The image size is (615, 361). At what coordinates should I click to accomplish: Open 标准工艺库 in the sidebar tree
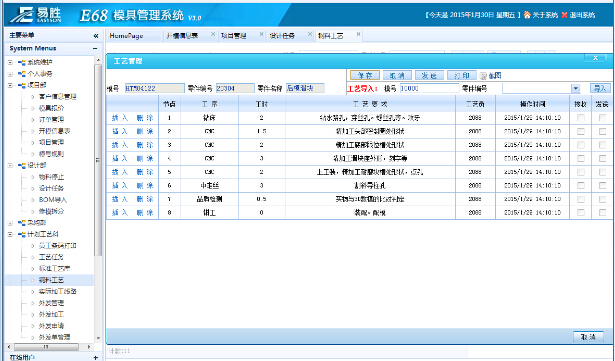(54, 268)
